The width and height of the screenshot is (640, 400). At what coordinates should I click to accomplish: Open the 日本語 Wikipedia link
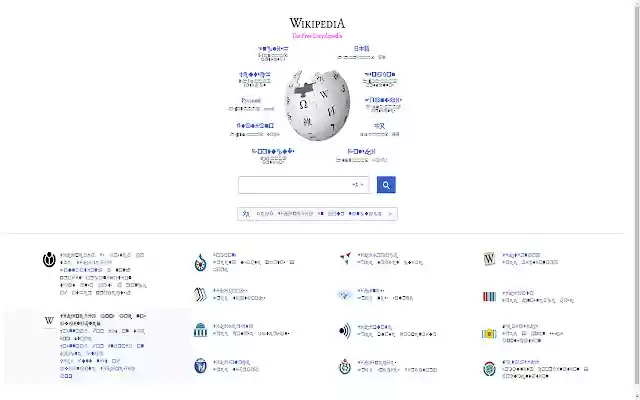(361, 49)
